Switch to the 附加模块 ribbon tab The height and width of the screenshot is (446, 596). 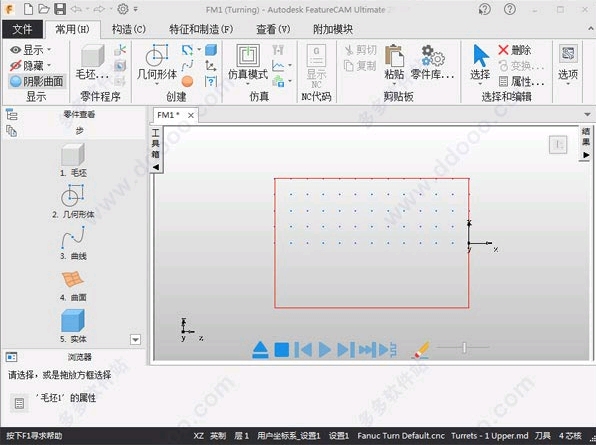[x=333, y=29]
